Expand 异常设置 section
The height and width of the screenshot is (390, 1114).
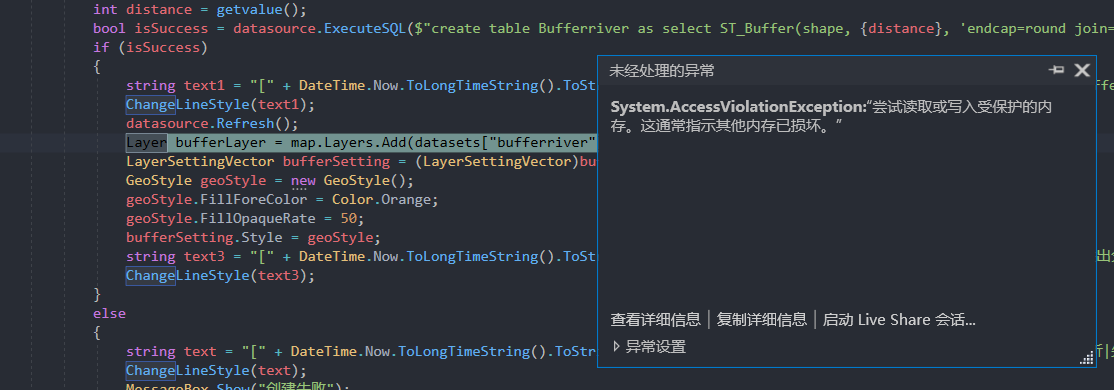[649, 347]
